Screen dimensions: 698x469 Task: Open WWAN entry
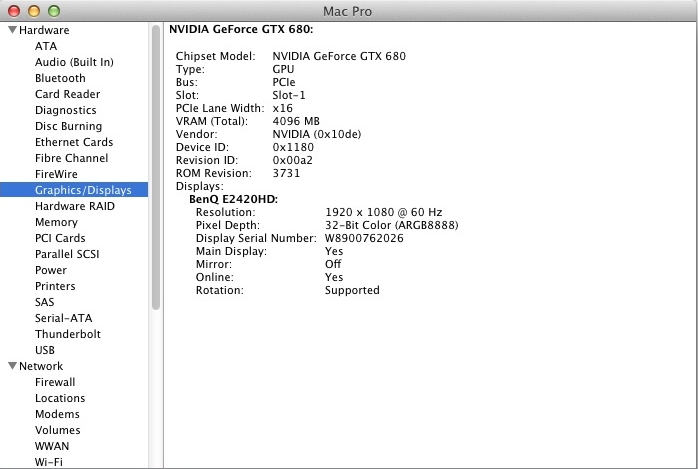[52, 447]
